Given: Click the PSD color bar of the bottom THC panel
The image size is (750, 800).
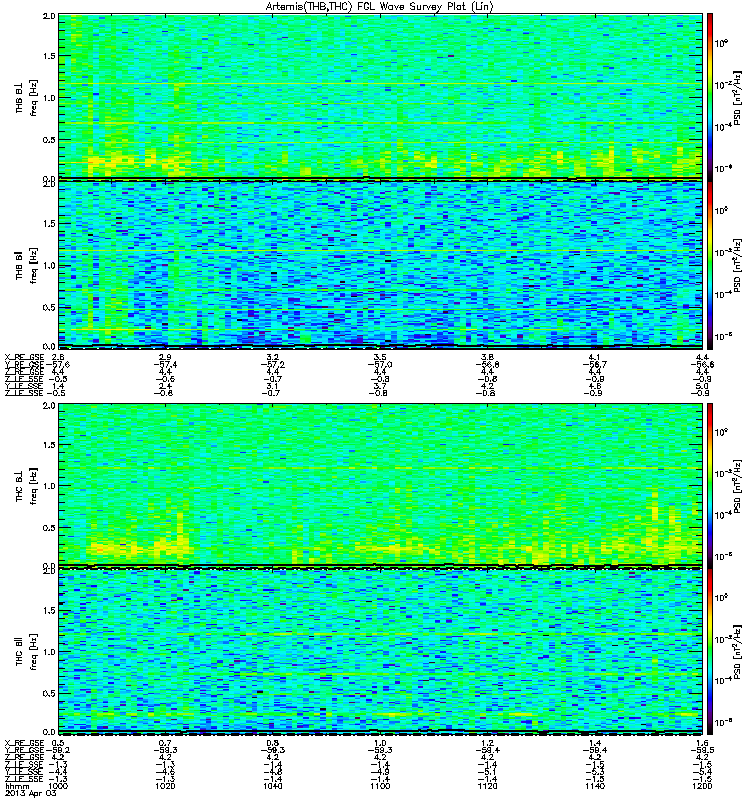Looking at the screenshot, I should [709, 652].
